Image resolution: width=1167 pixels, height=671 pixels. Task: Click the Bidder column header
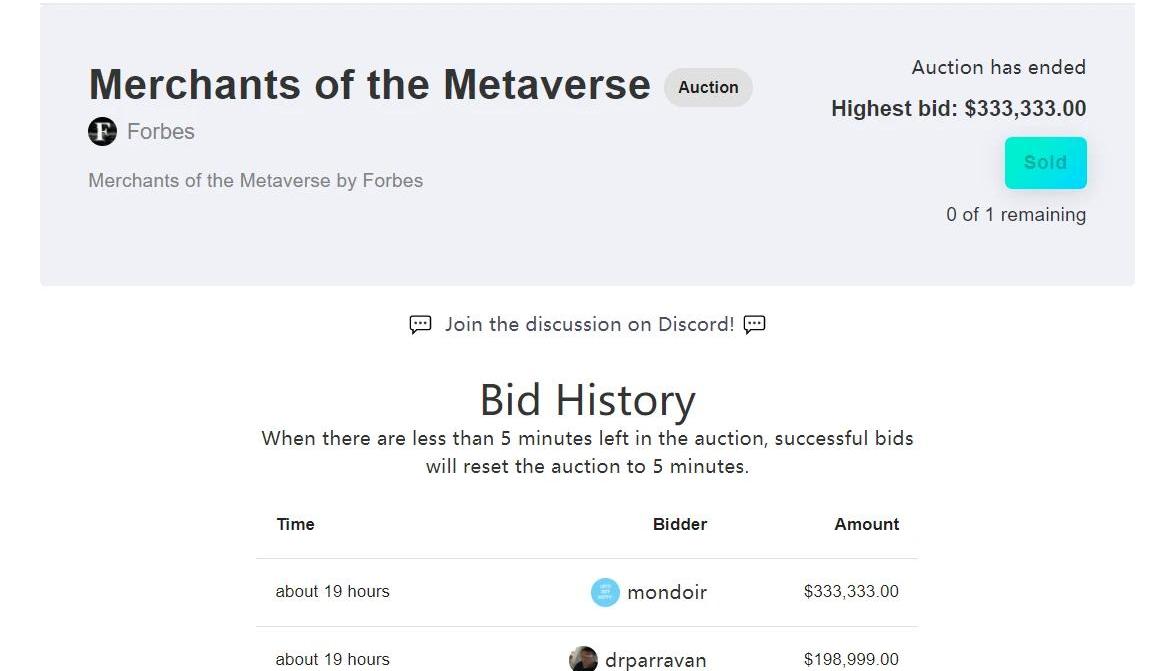click(680, 524)
